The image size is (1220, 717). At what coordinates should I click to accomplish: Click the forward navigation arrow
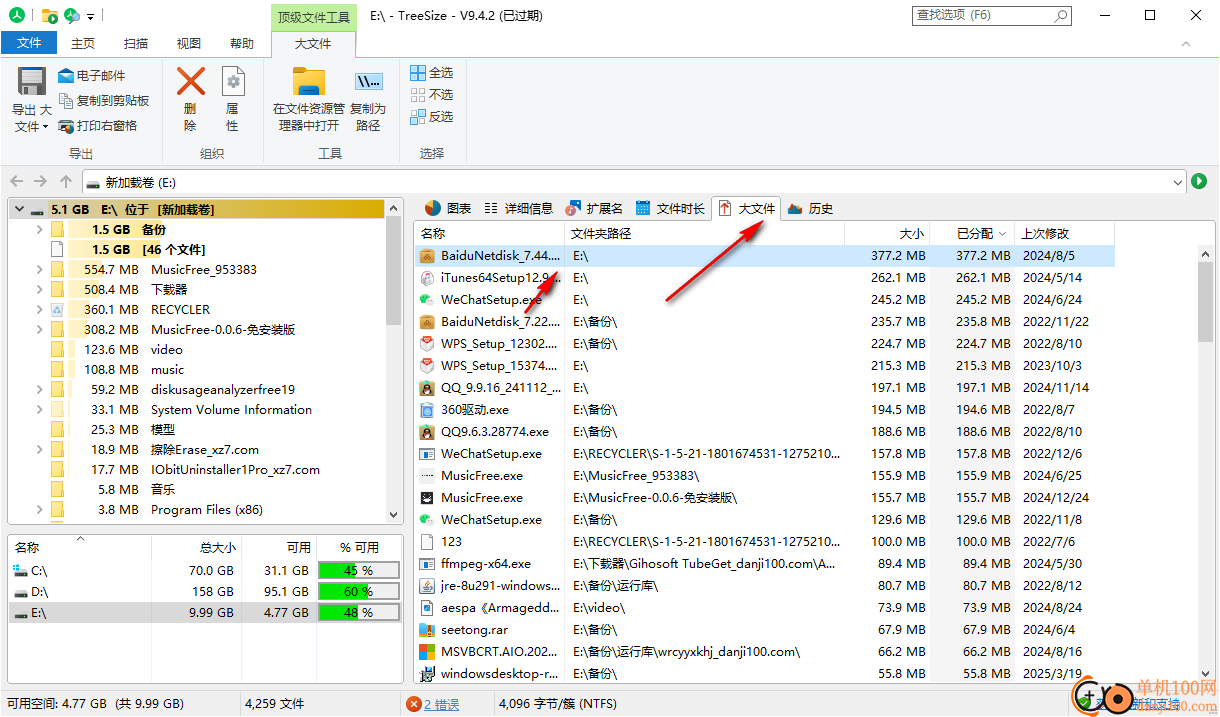click(x=40, y=182)
